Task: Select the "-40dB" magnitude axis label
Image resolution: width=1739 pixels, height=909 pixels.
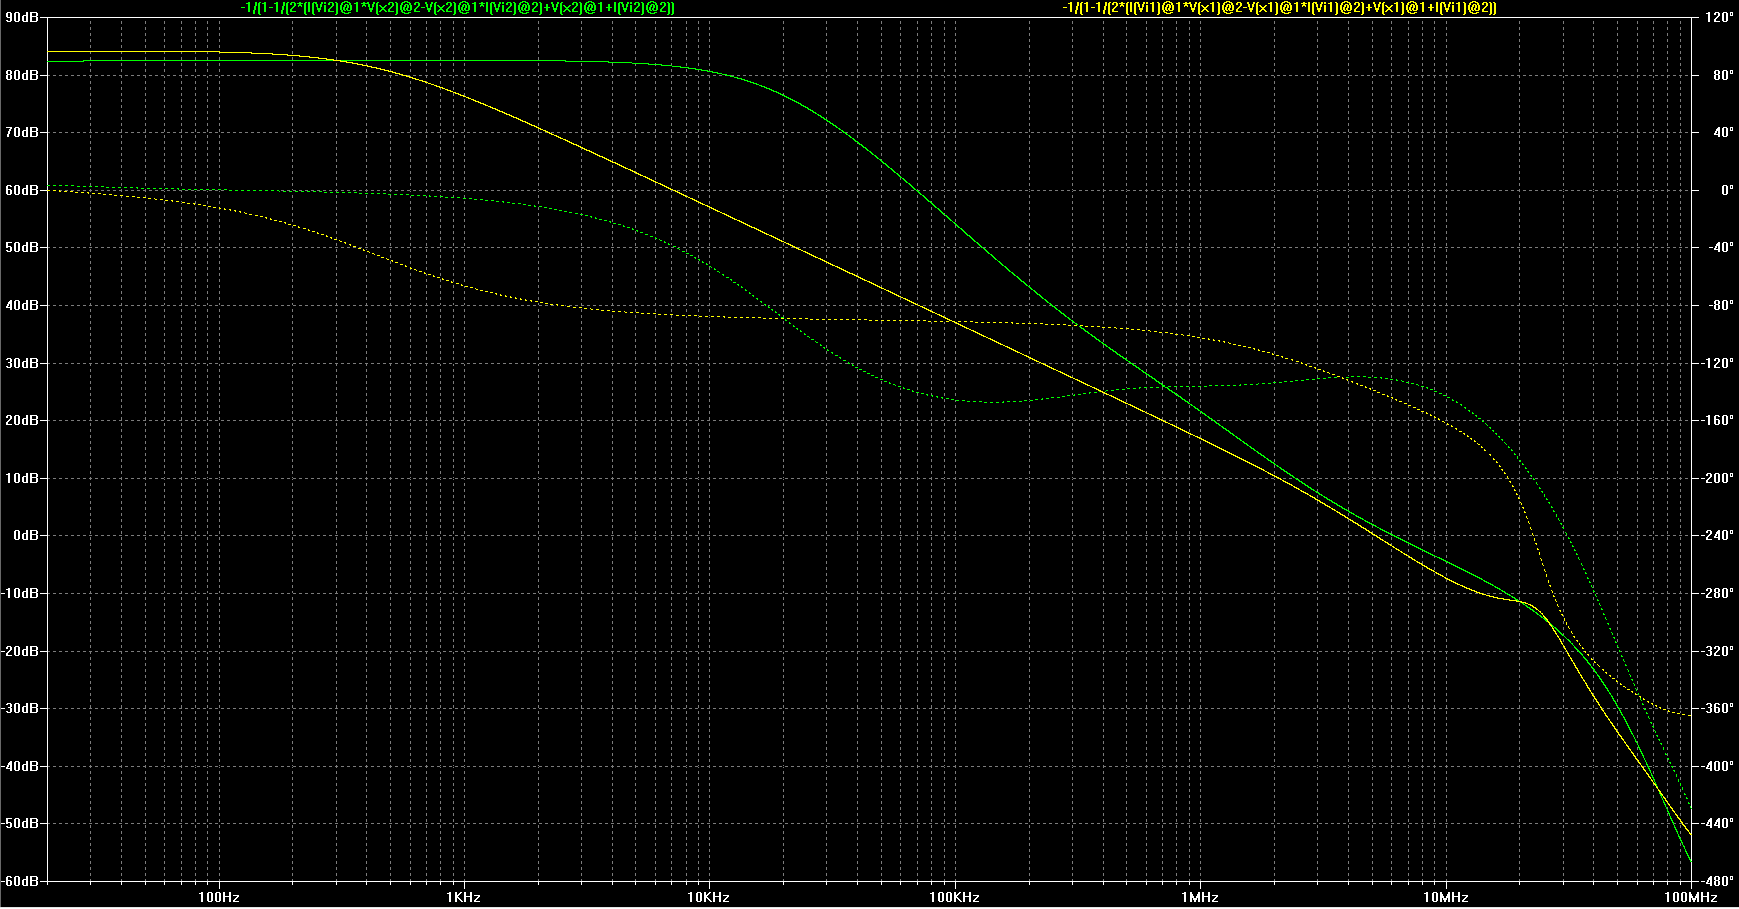Action: (x=20, y=766)
